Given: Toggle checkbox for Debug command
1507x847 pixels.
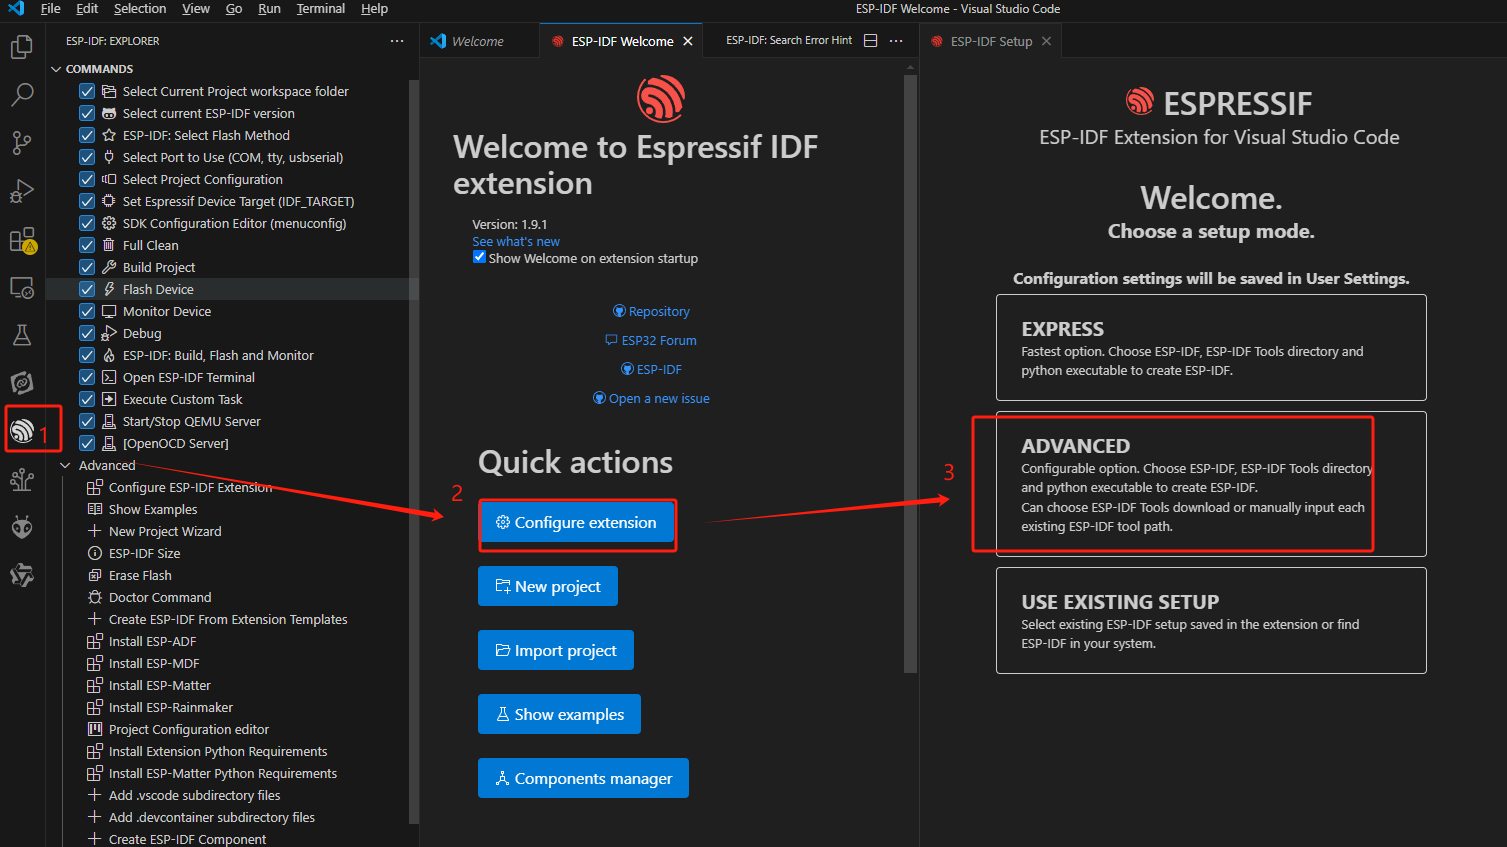Looking at the screenshot, I should [x=87, y=333].
